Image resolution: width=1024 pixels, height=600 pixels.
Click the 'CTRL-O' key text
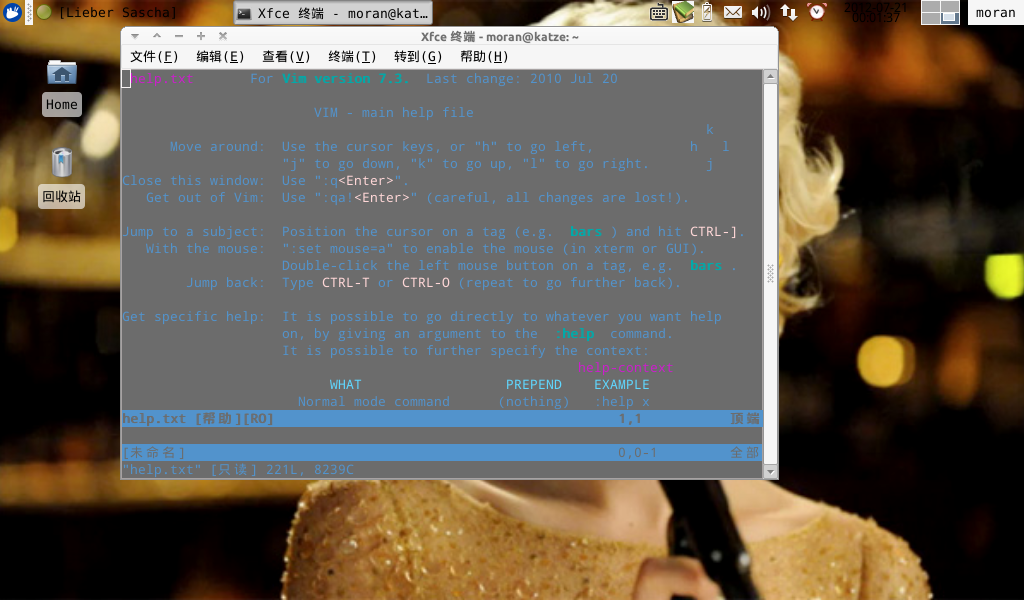(426, 283)
